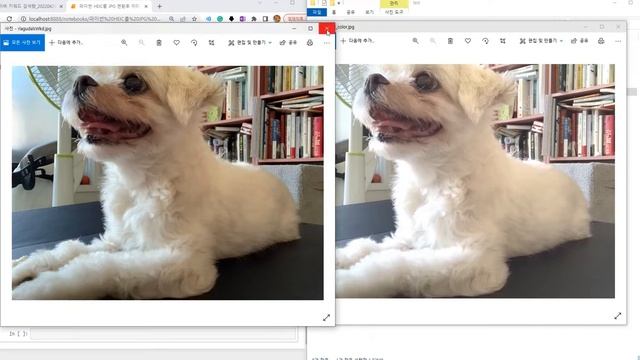The image size is (640, 360).
Task: Open the blue File tab in File Explorer
Action: [x=317, y=12]
